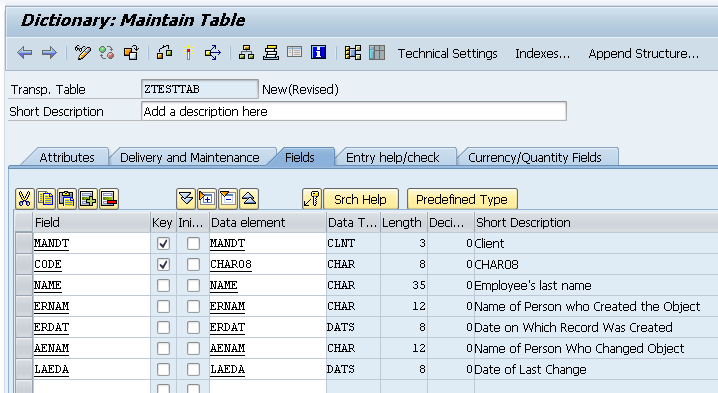This screenshot has height=393, width=718.
Task: Cut the row with the scissors icon
Action: [24, 199]
